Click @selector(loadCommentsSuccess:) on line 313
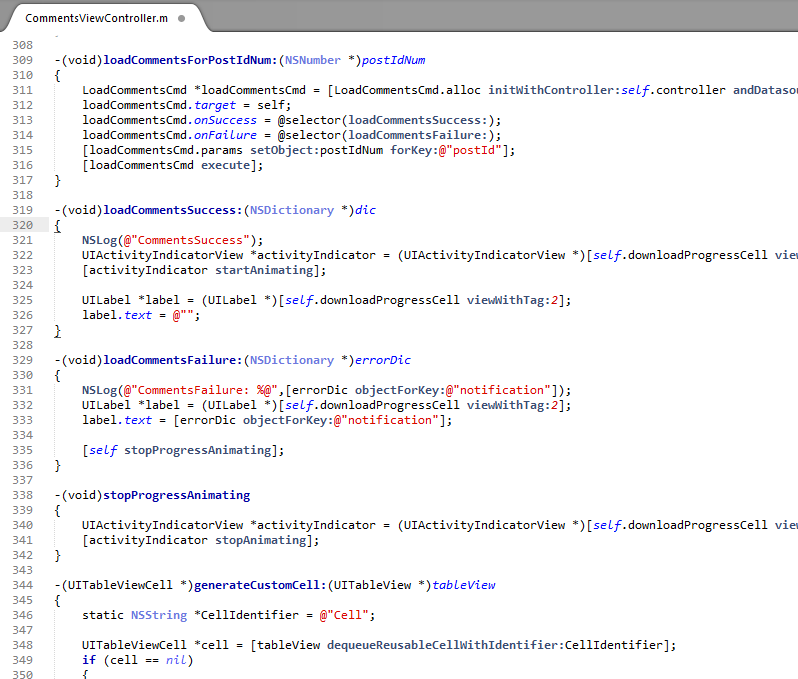 click(x=386, y=120)
